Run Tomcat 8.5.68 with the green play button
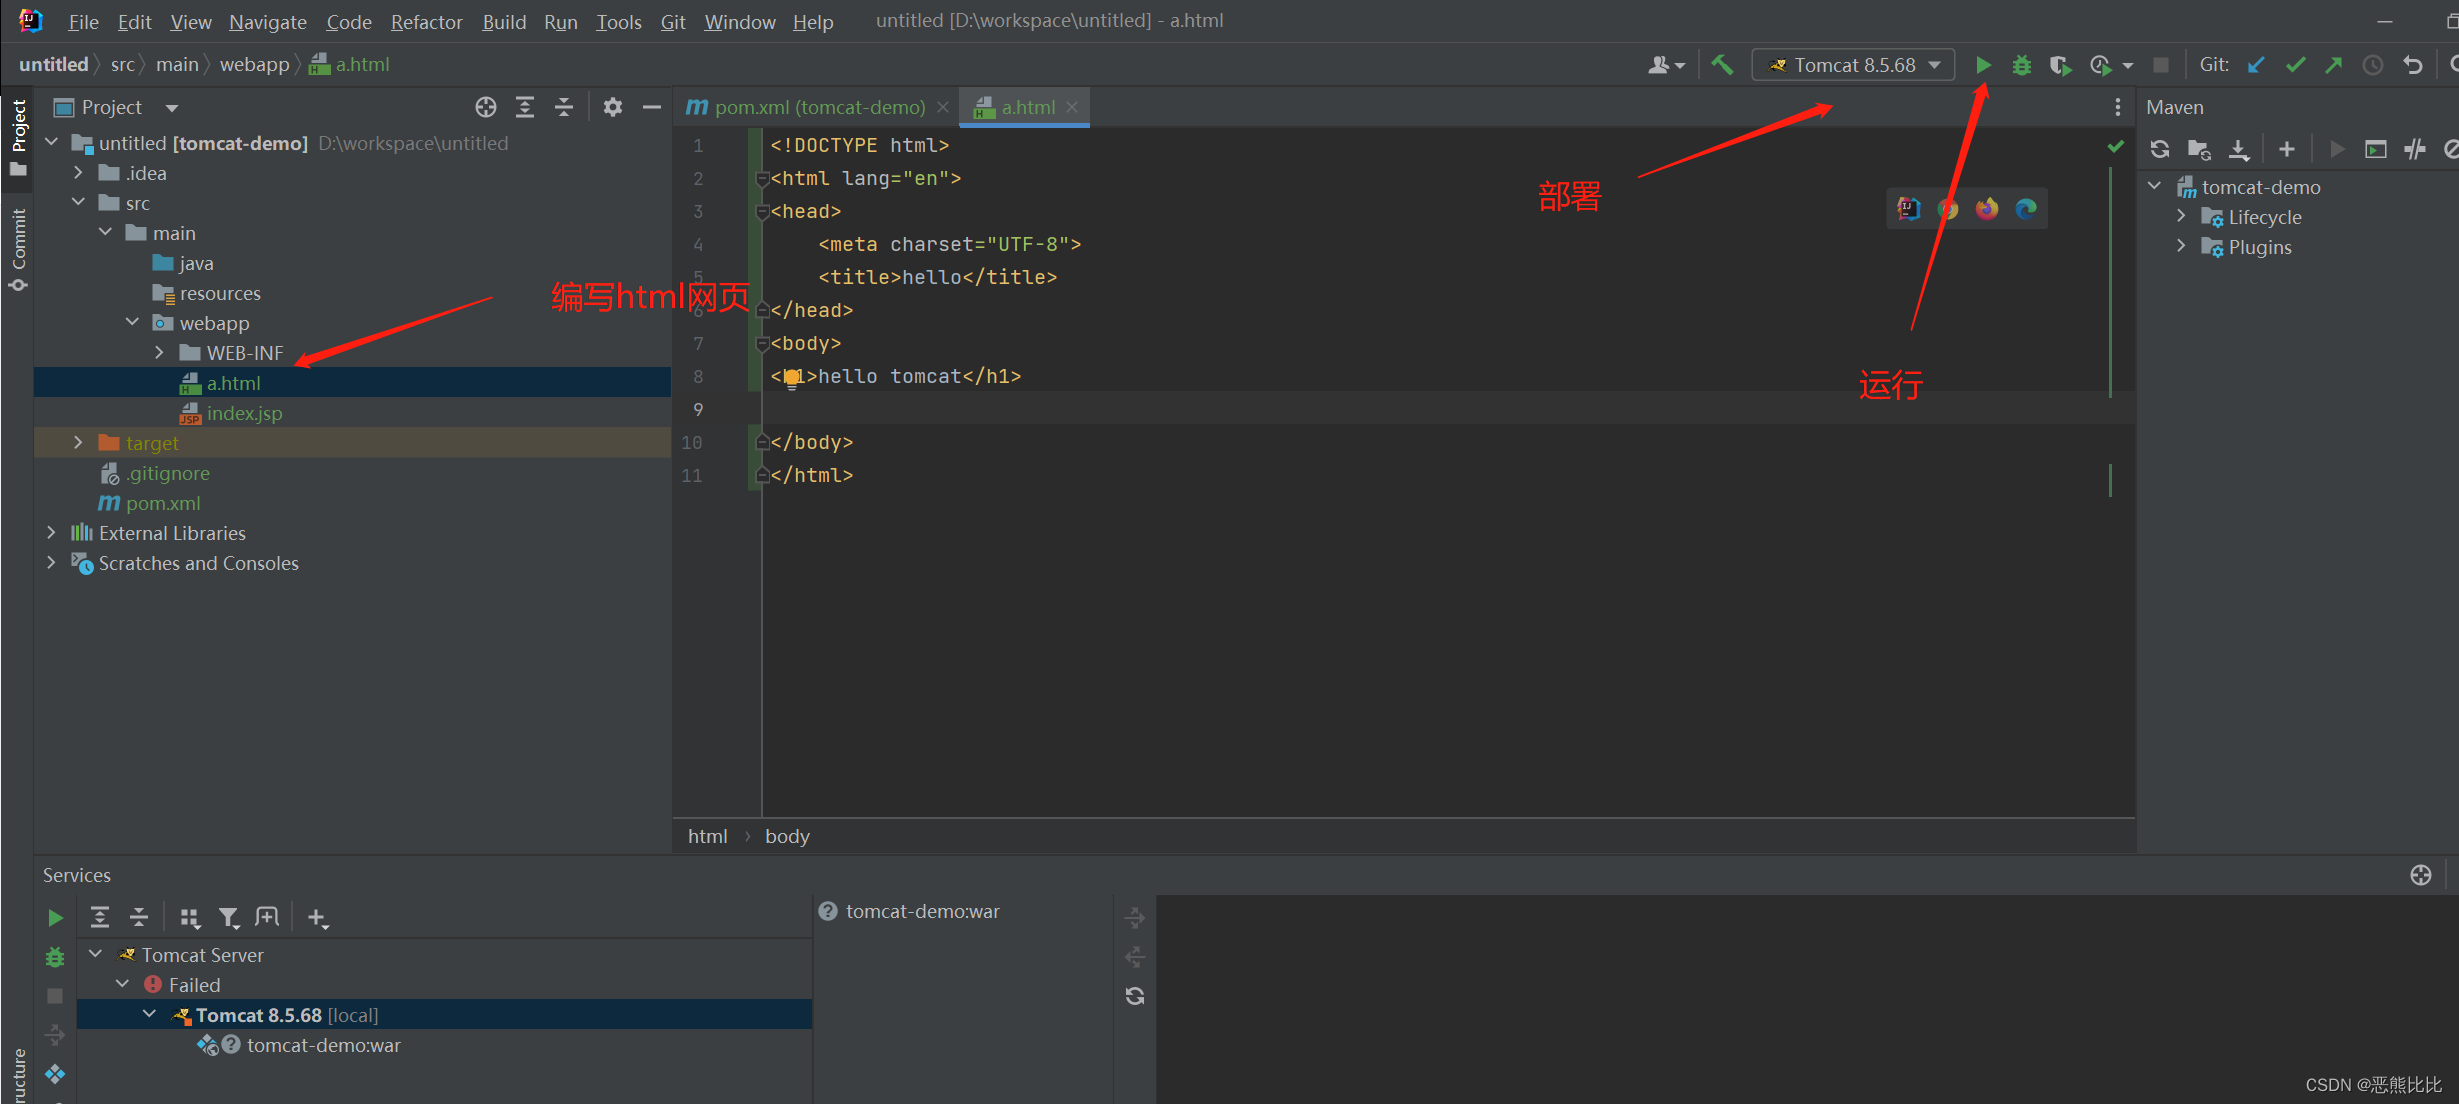2459x1104 pixels. tap(1983, 65)
